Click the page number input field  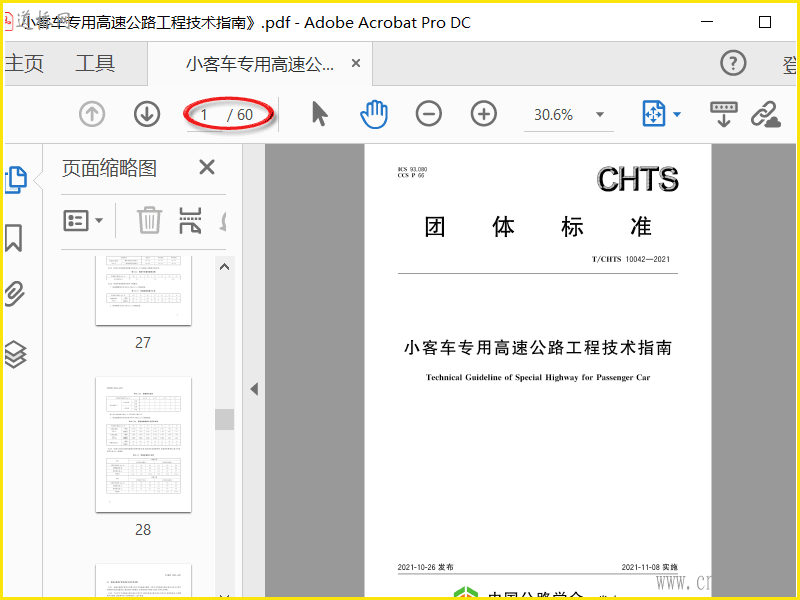point(204,115)
